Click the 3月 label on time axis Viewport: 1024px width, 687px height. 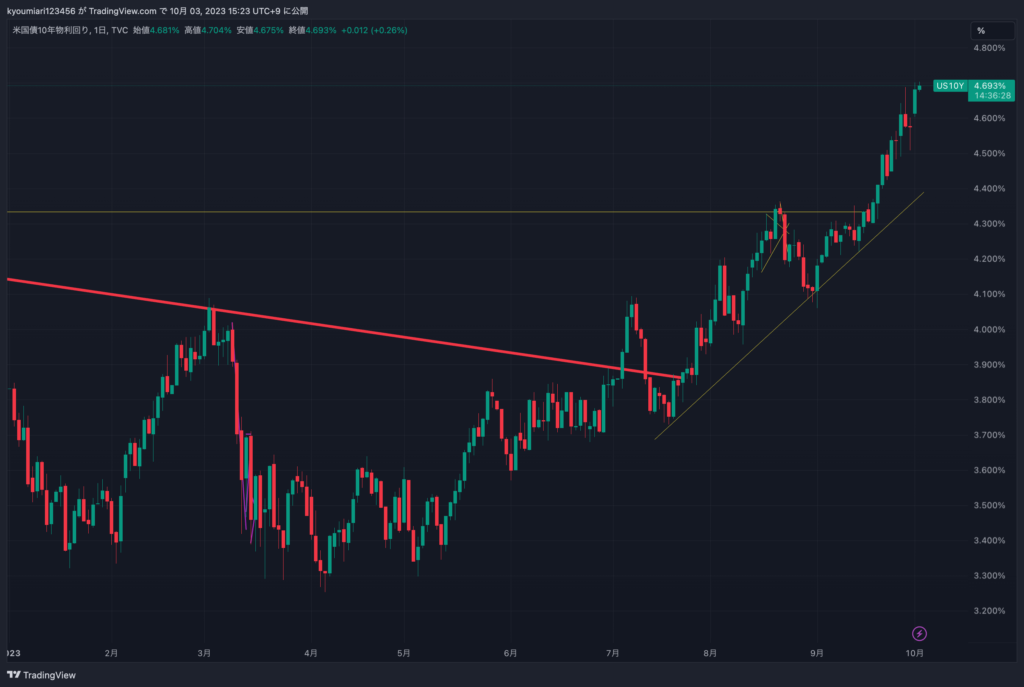[x=204, y=653]
